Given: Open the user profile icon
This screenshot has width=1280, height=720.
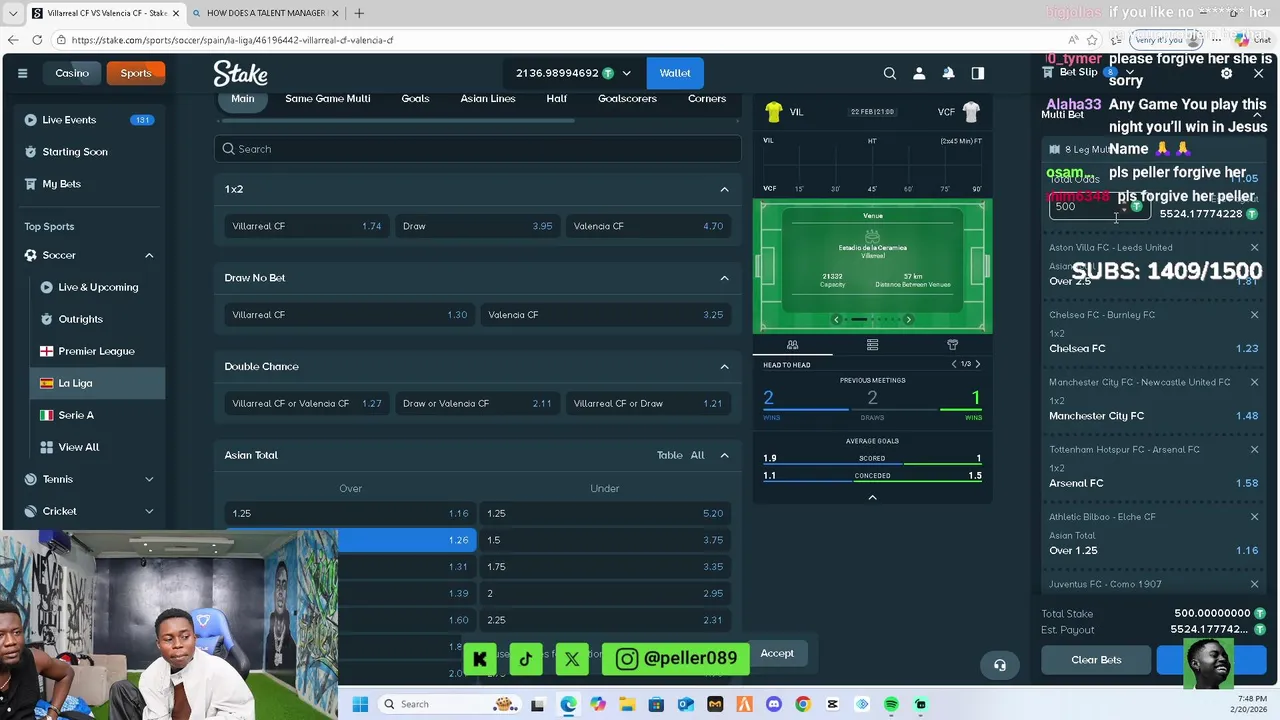Looking at the screenshot, I should tap(919, 73).
